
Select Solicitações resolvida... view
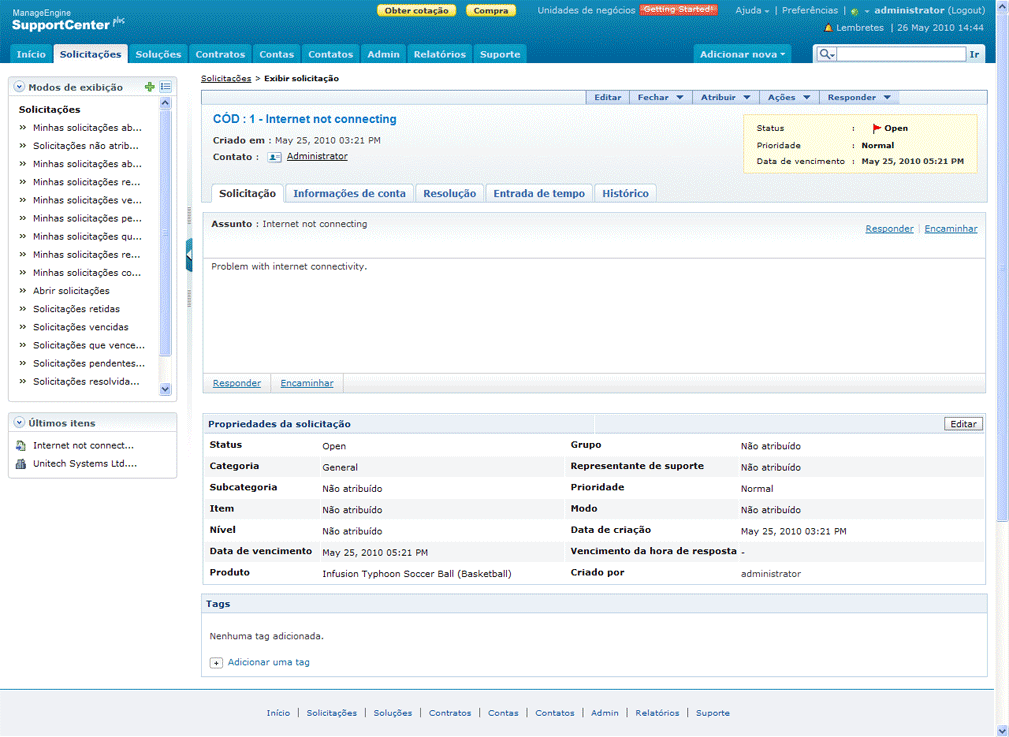click(86, 382)
